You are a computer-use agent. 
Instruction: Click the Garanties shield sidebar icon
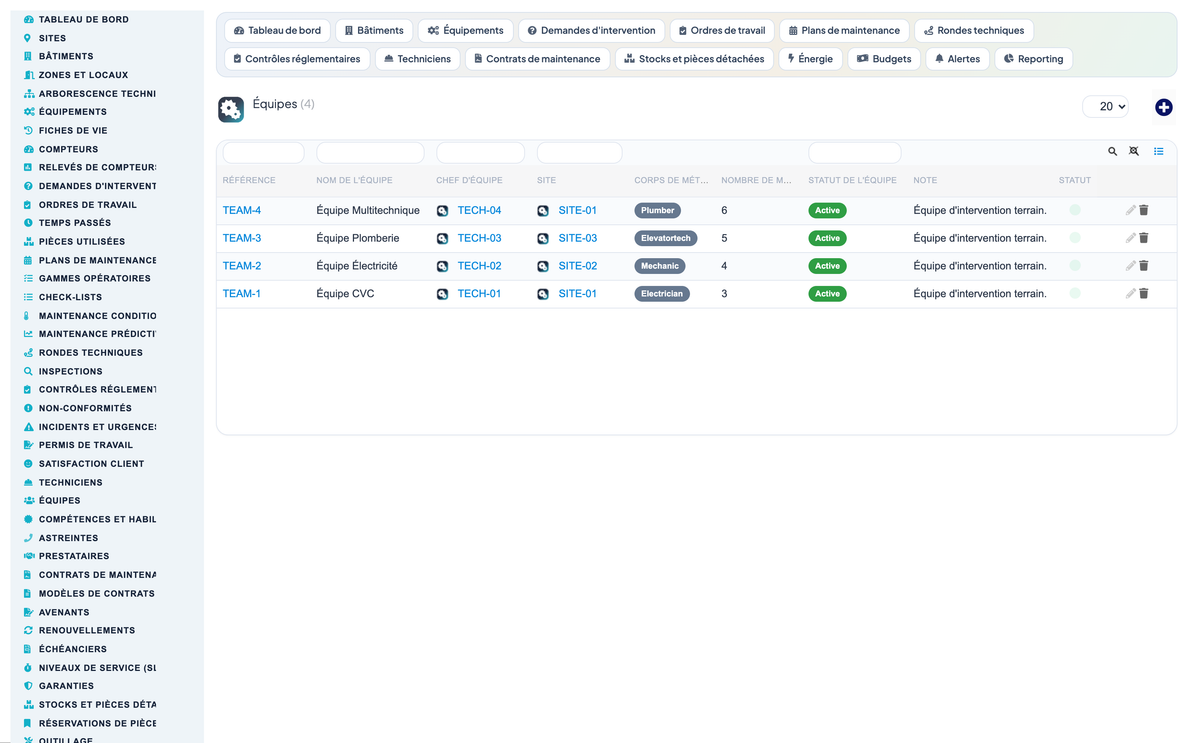[28, 686]
